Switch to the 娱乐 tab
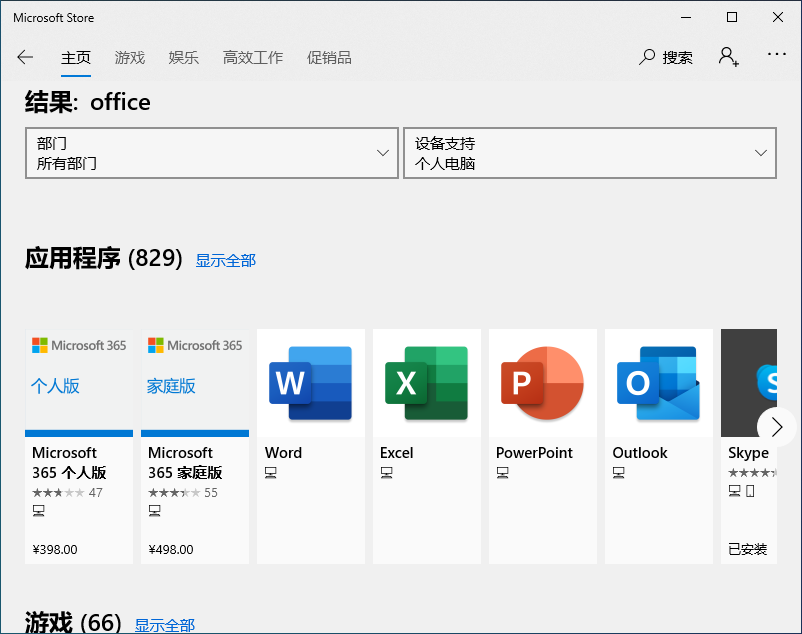 (x=184, y=57)
